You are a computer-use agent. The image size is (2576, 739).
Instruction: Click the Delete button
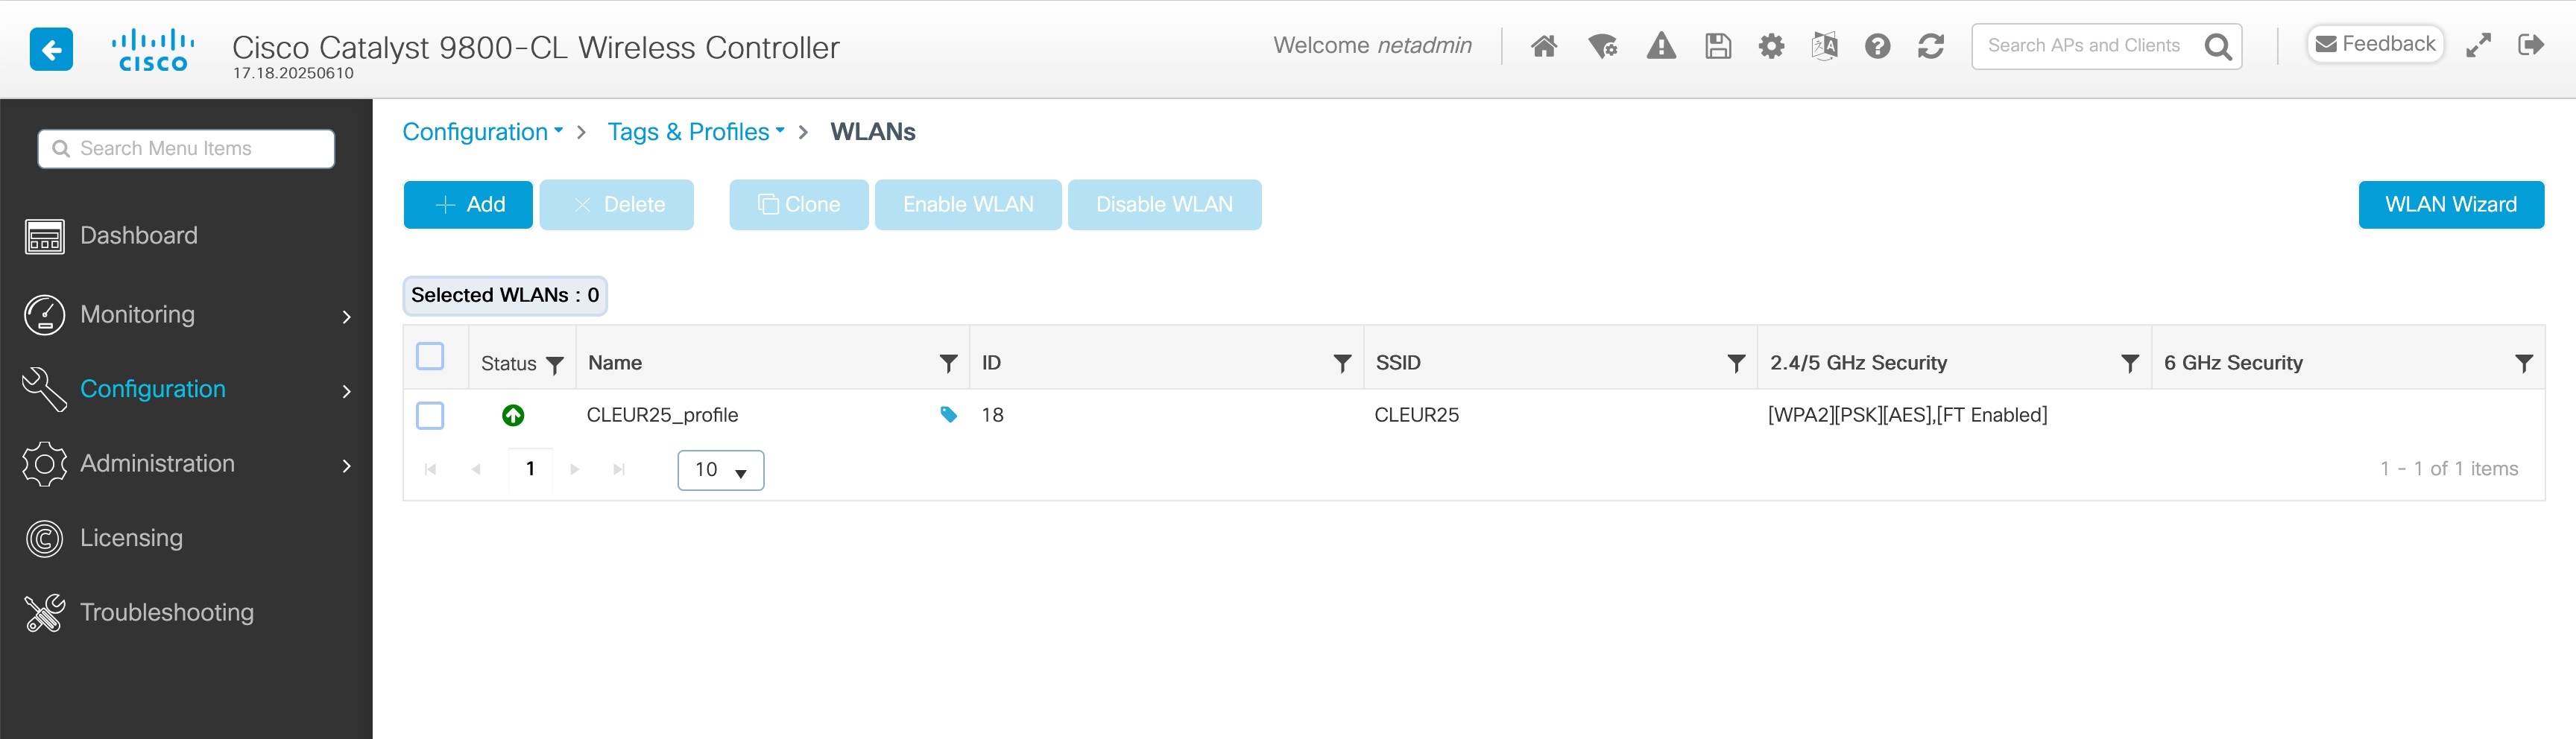point(617,205)
